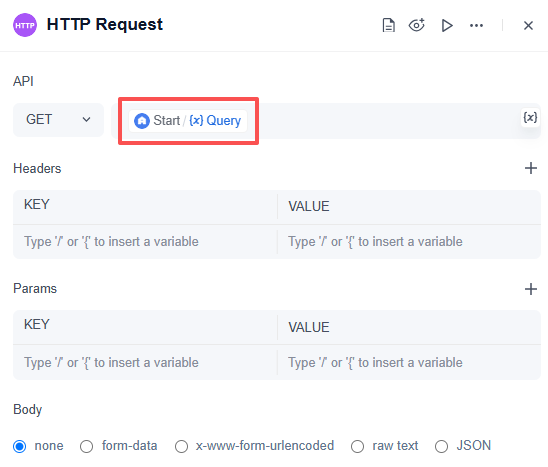Image resolution: width=548 pixels, height=467 pixels.
Task: Open the document help icon
Action: tap(388, 26)
